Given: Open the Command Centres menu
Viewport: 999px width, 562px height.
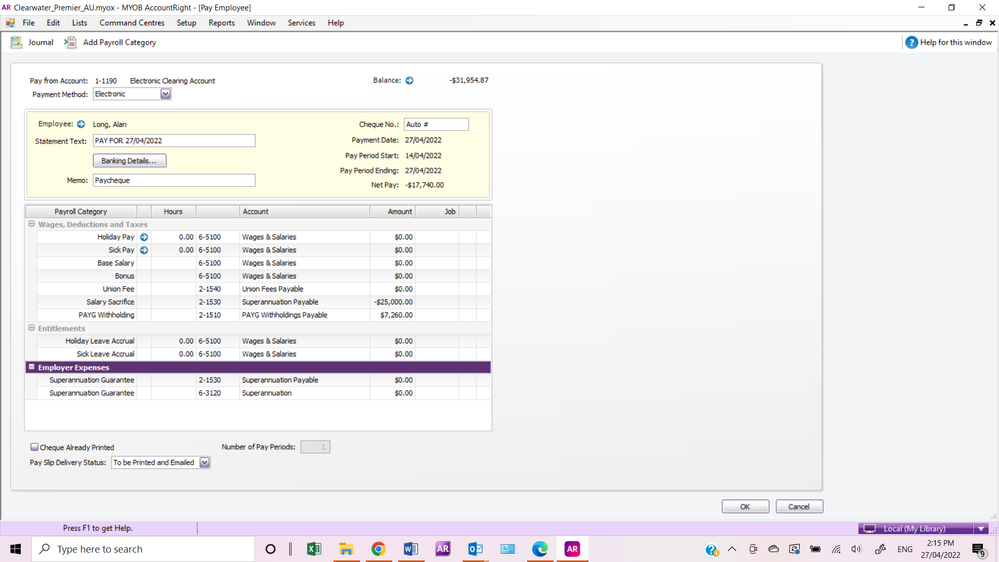Looking at the screenshot, I should pyautogui.click(x=132, y=23).
